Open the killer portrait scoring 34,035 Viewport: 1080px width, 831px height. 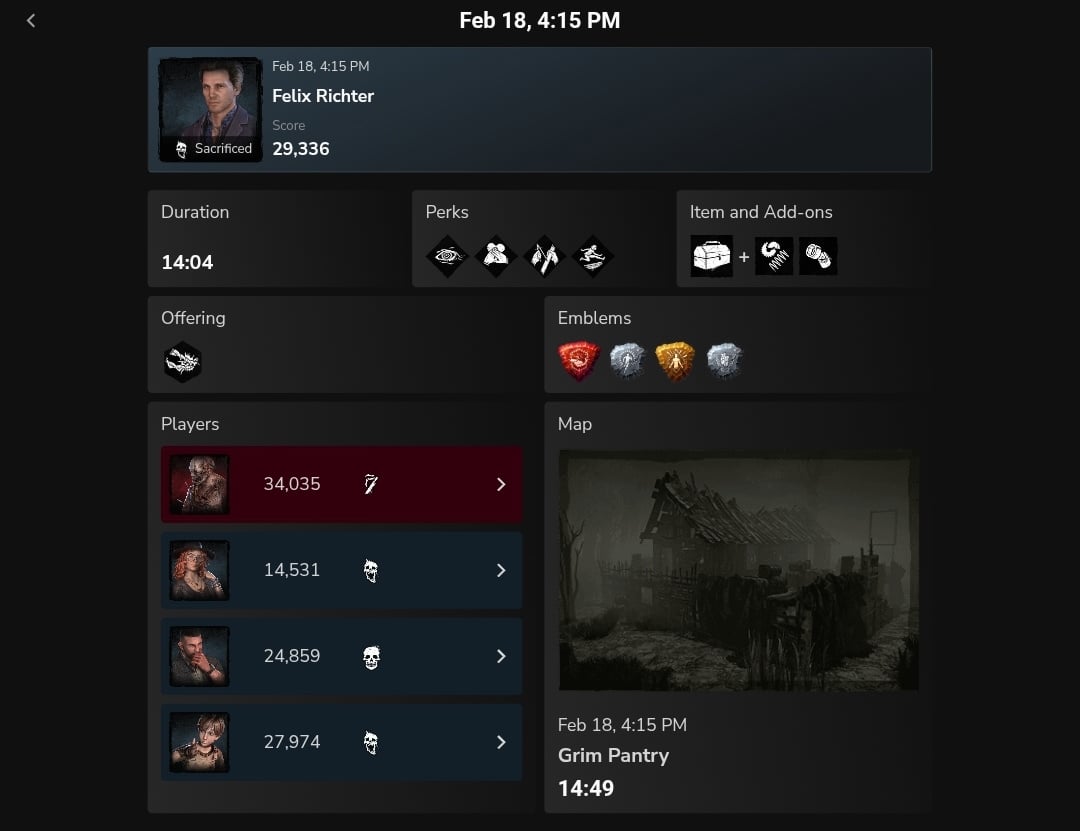[200, 484]
